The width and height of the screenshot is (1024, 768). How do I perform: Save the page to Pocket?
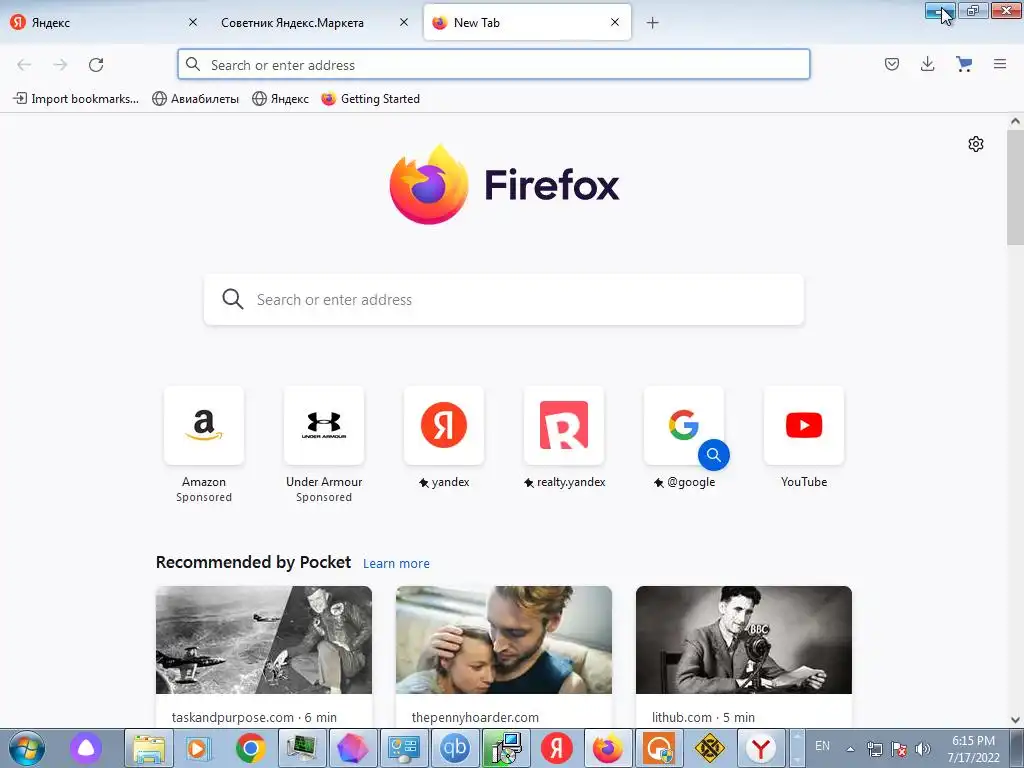[892, 64]
